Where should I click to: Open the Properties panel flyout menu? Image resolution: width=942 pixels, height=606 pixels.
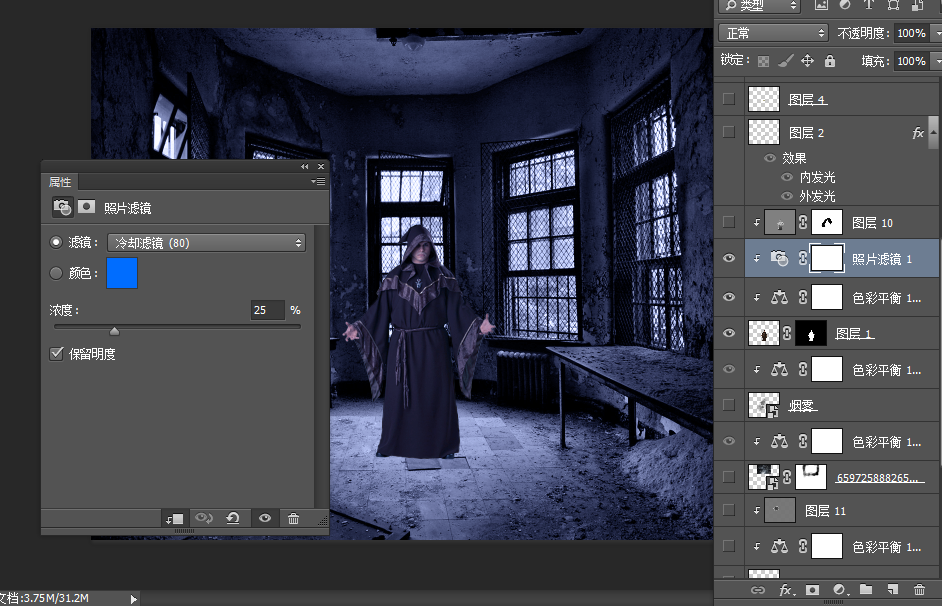[x=318, y=182]
